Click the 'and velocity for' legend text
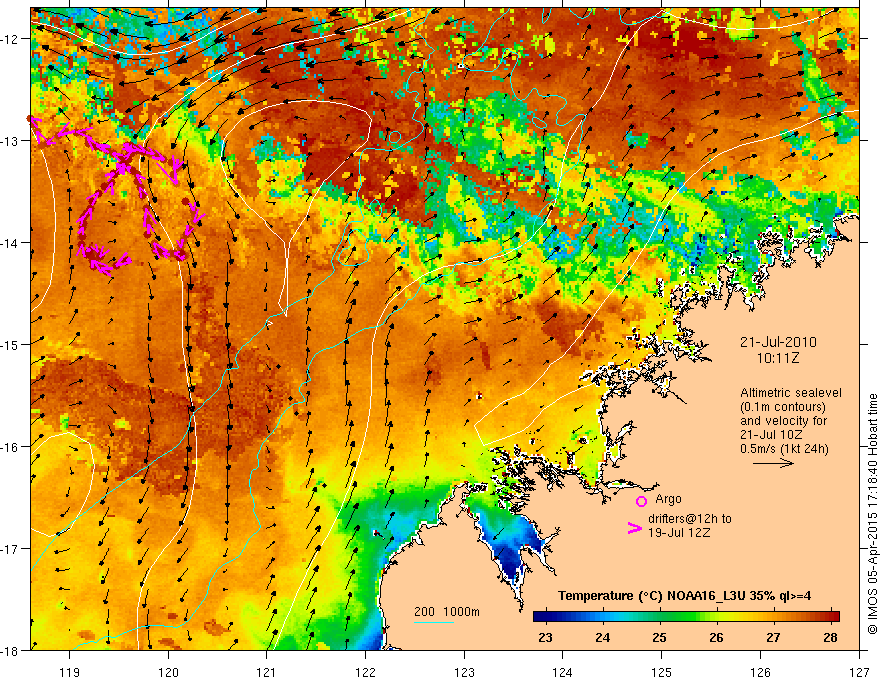880x680 pixels. pyautogui.click(x=783, y=421)
